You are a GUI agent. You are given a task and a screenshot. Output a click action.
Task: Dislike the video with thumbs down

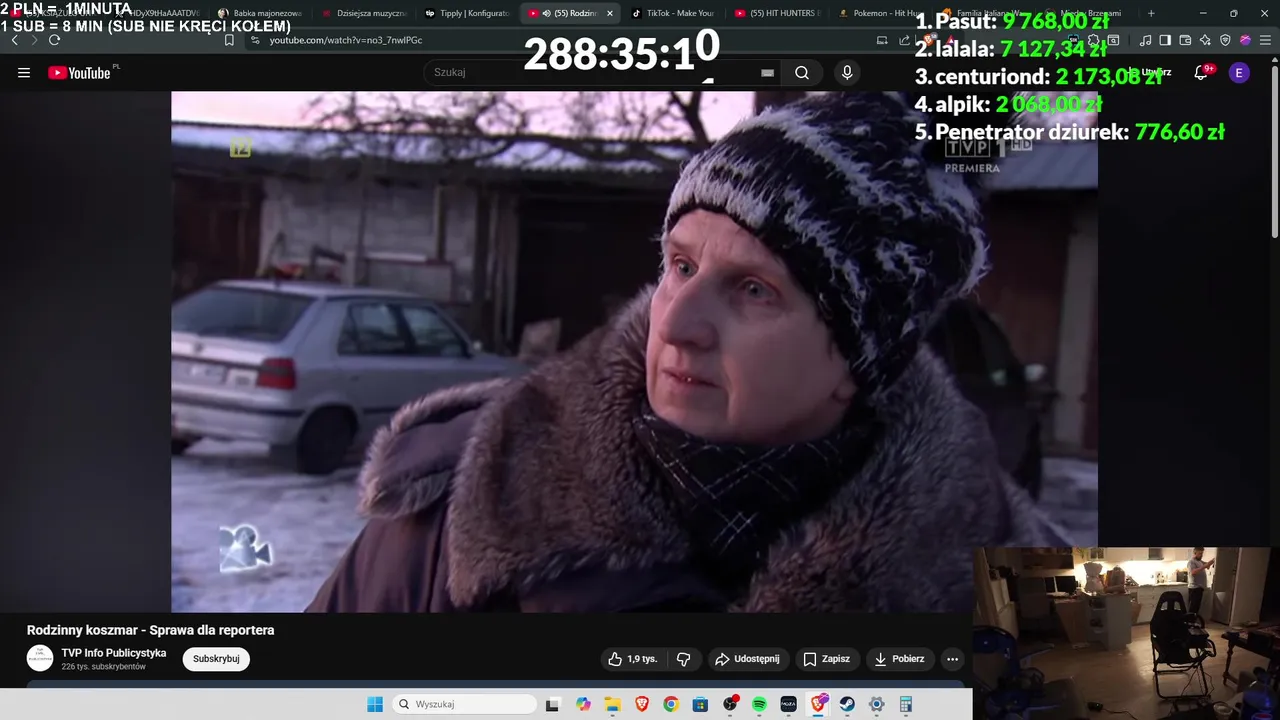(x=684, y=659)
